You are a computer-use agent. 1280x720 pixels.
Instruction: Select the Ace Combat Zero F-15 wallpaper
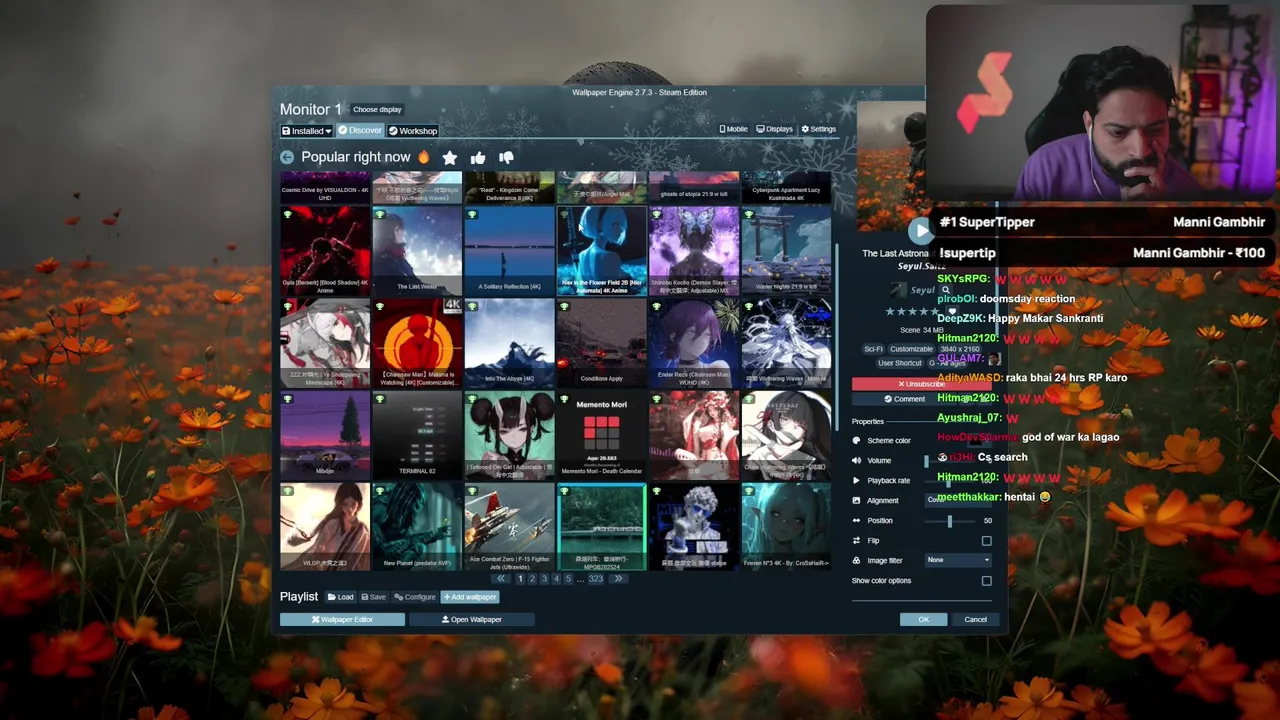tap(509, 527)
